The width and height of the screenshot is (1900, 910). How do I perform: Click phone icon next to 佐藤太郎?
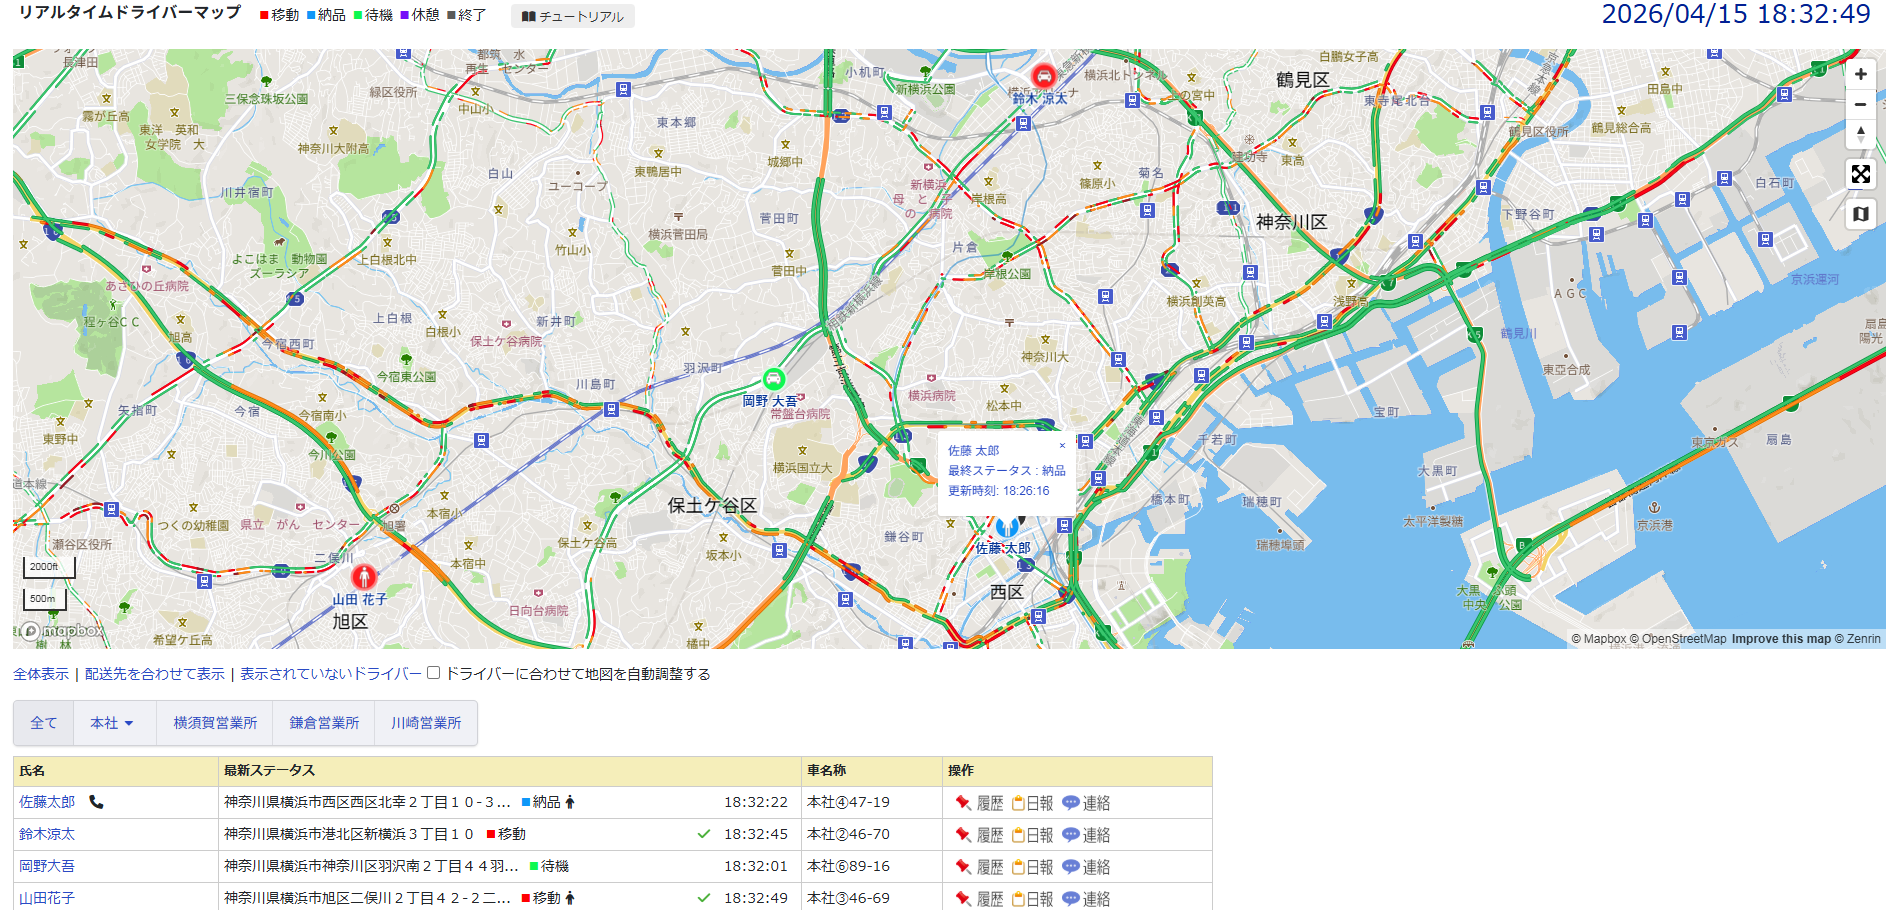(96, 802)
